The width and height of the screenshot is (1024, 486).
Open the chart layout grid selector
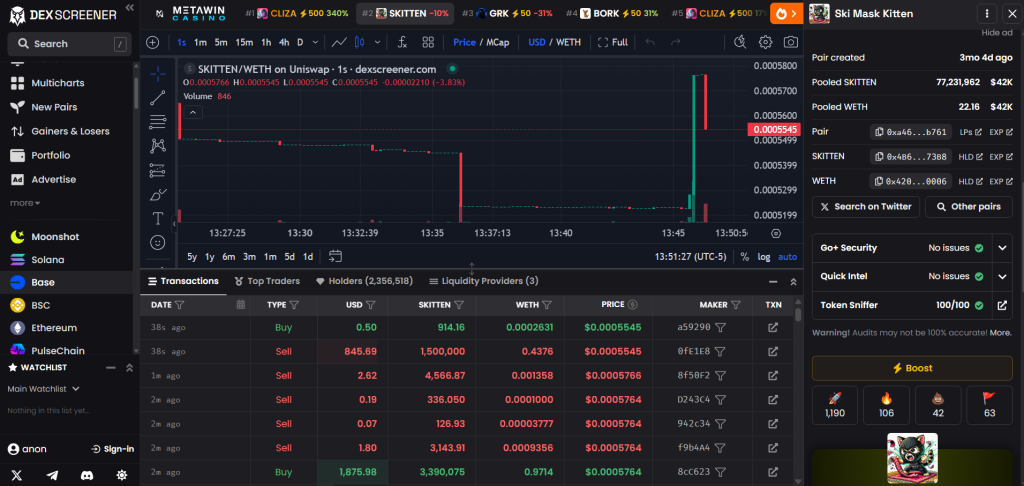pos(428,42)
